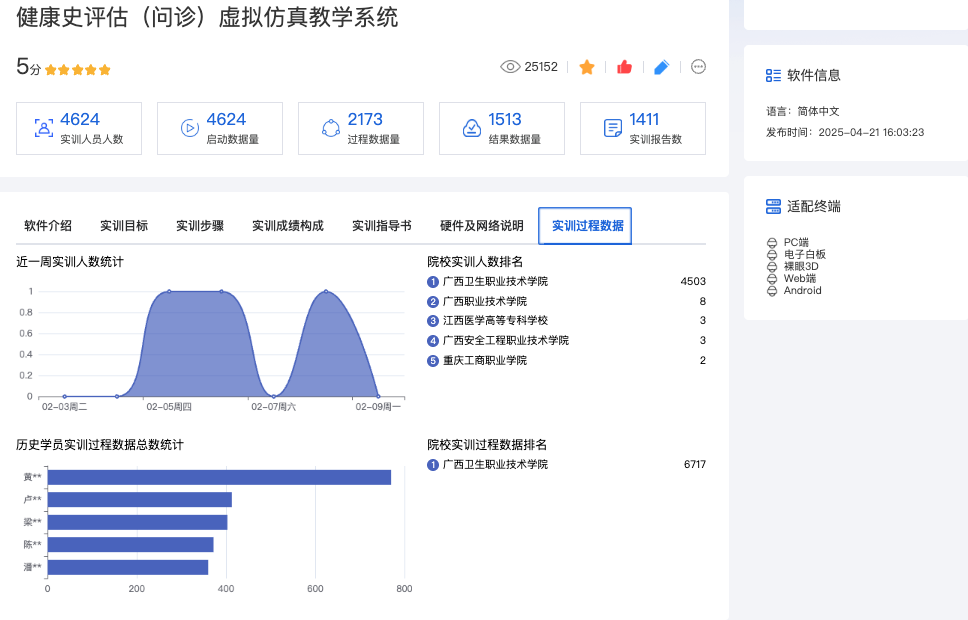This screenshot has height=620, width=968.
Task: Click the star favorite icon
Action: (587, 67)
